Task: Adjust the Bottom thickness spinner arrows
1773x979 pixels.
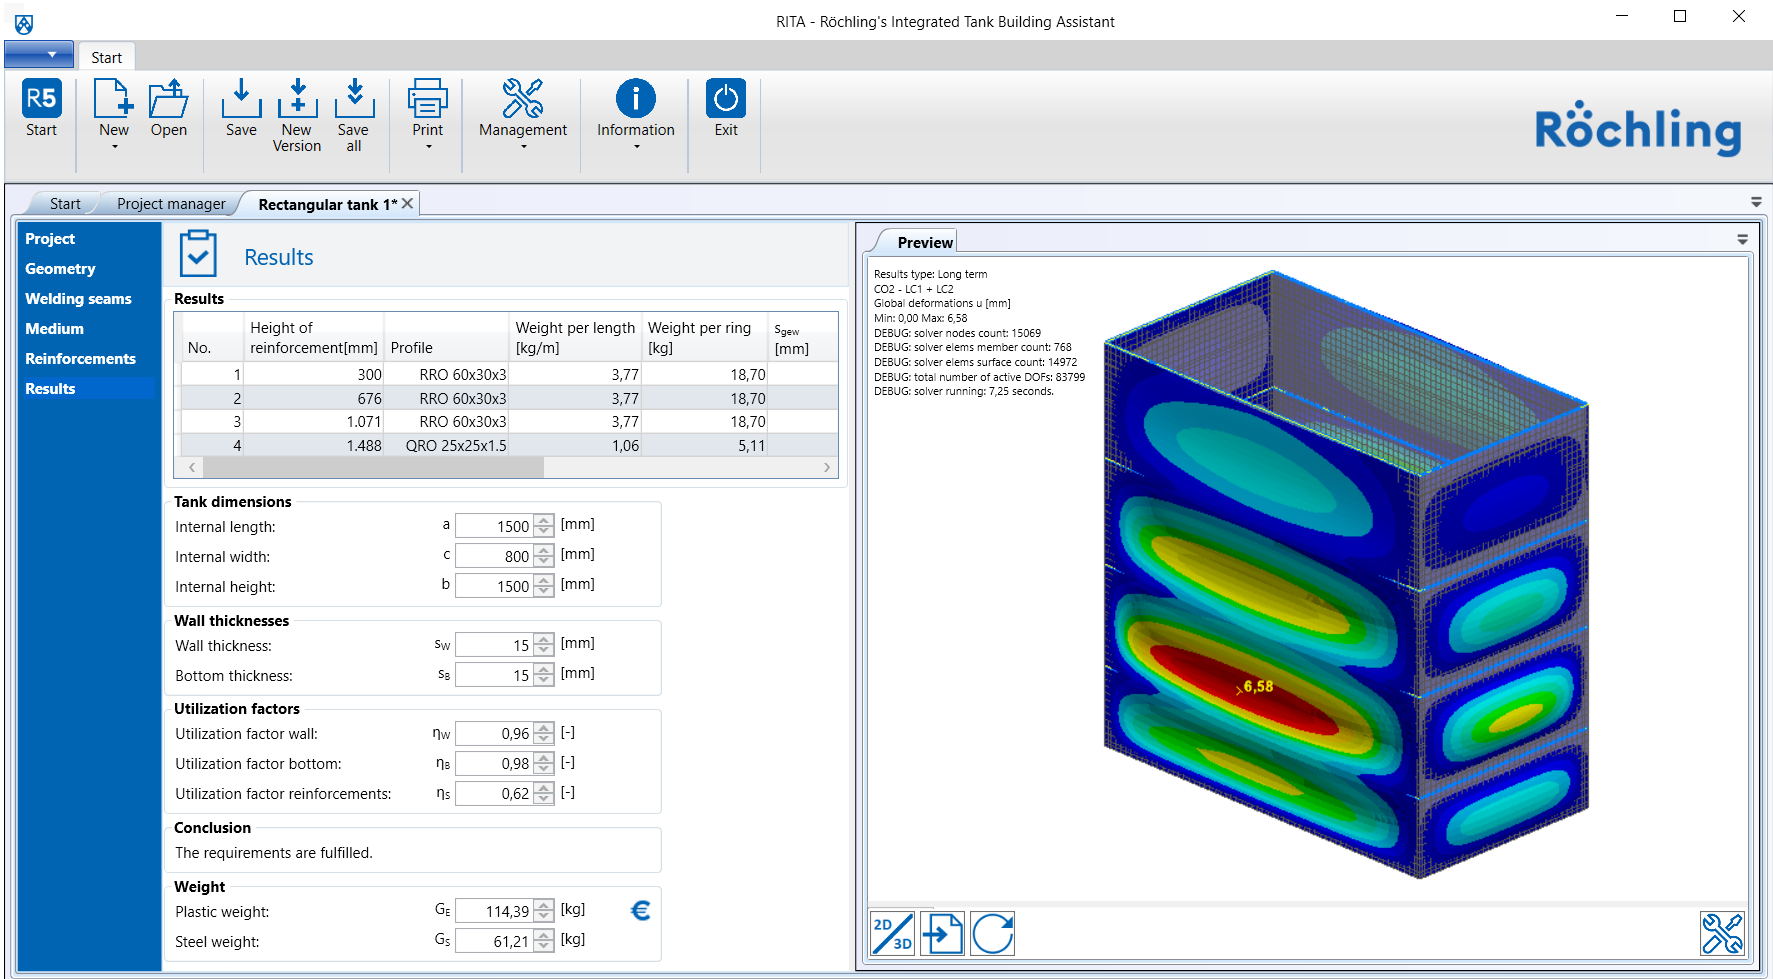Action: coord(544,675)
